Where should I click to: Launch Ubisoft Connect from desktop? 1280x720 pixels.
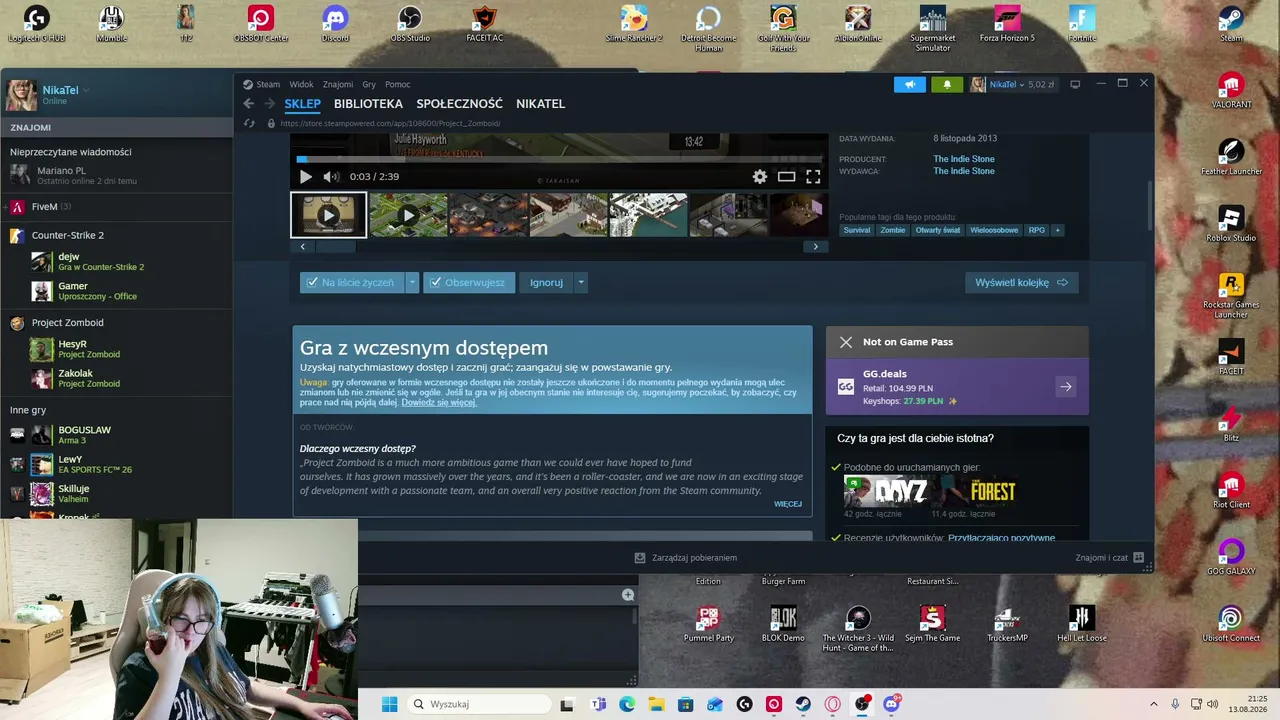[x=1231, y=624]
